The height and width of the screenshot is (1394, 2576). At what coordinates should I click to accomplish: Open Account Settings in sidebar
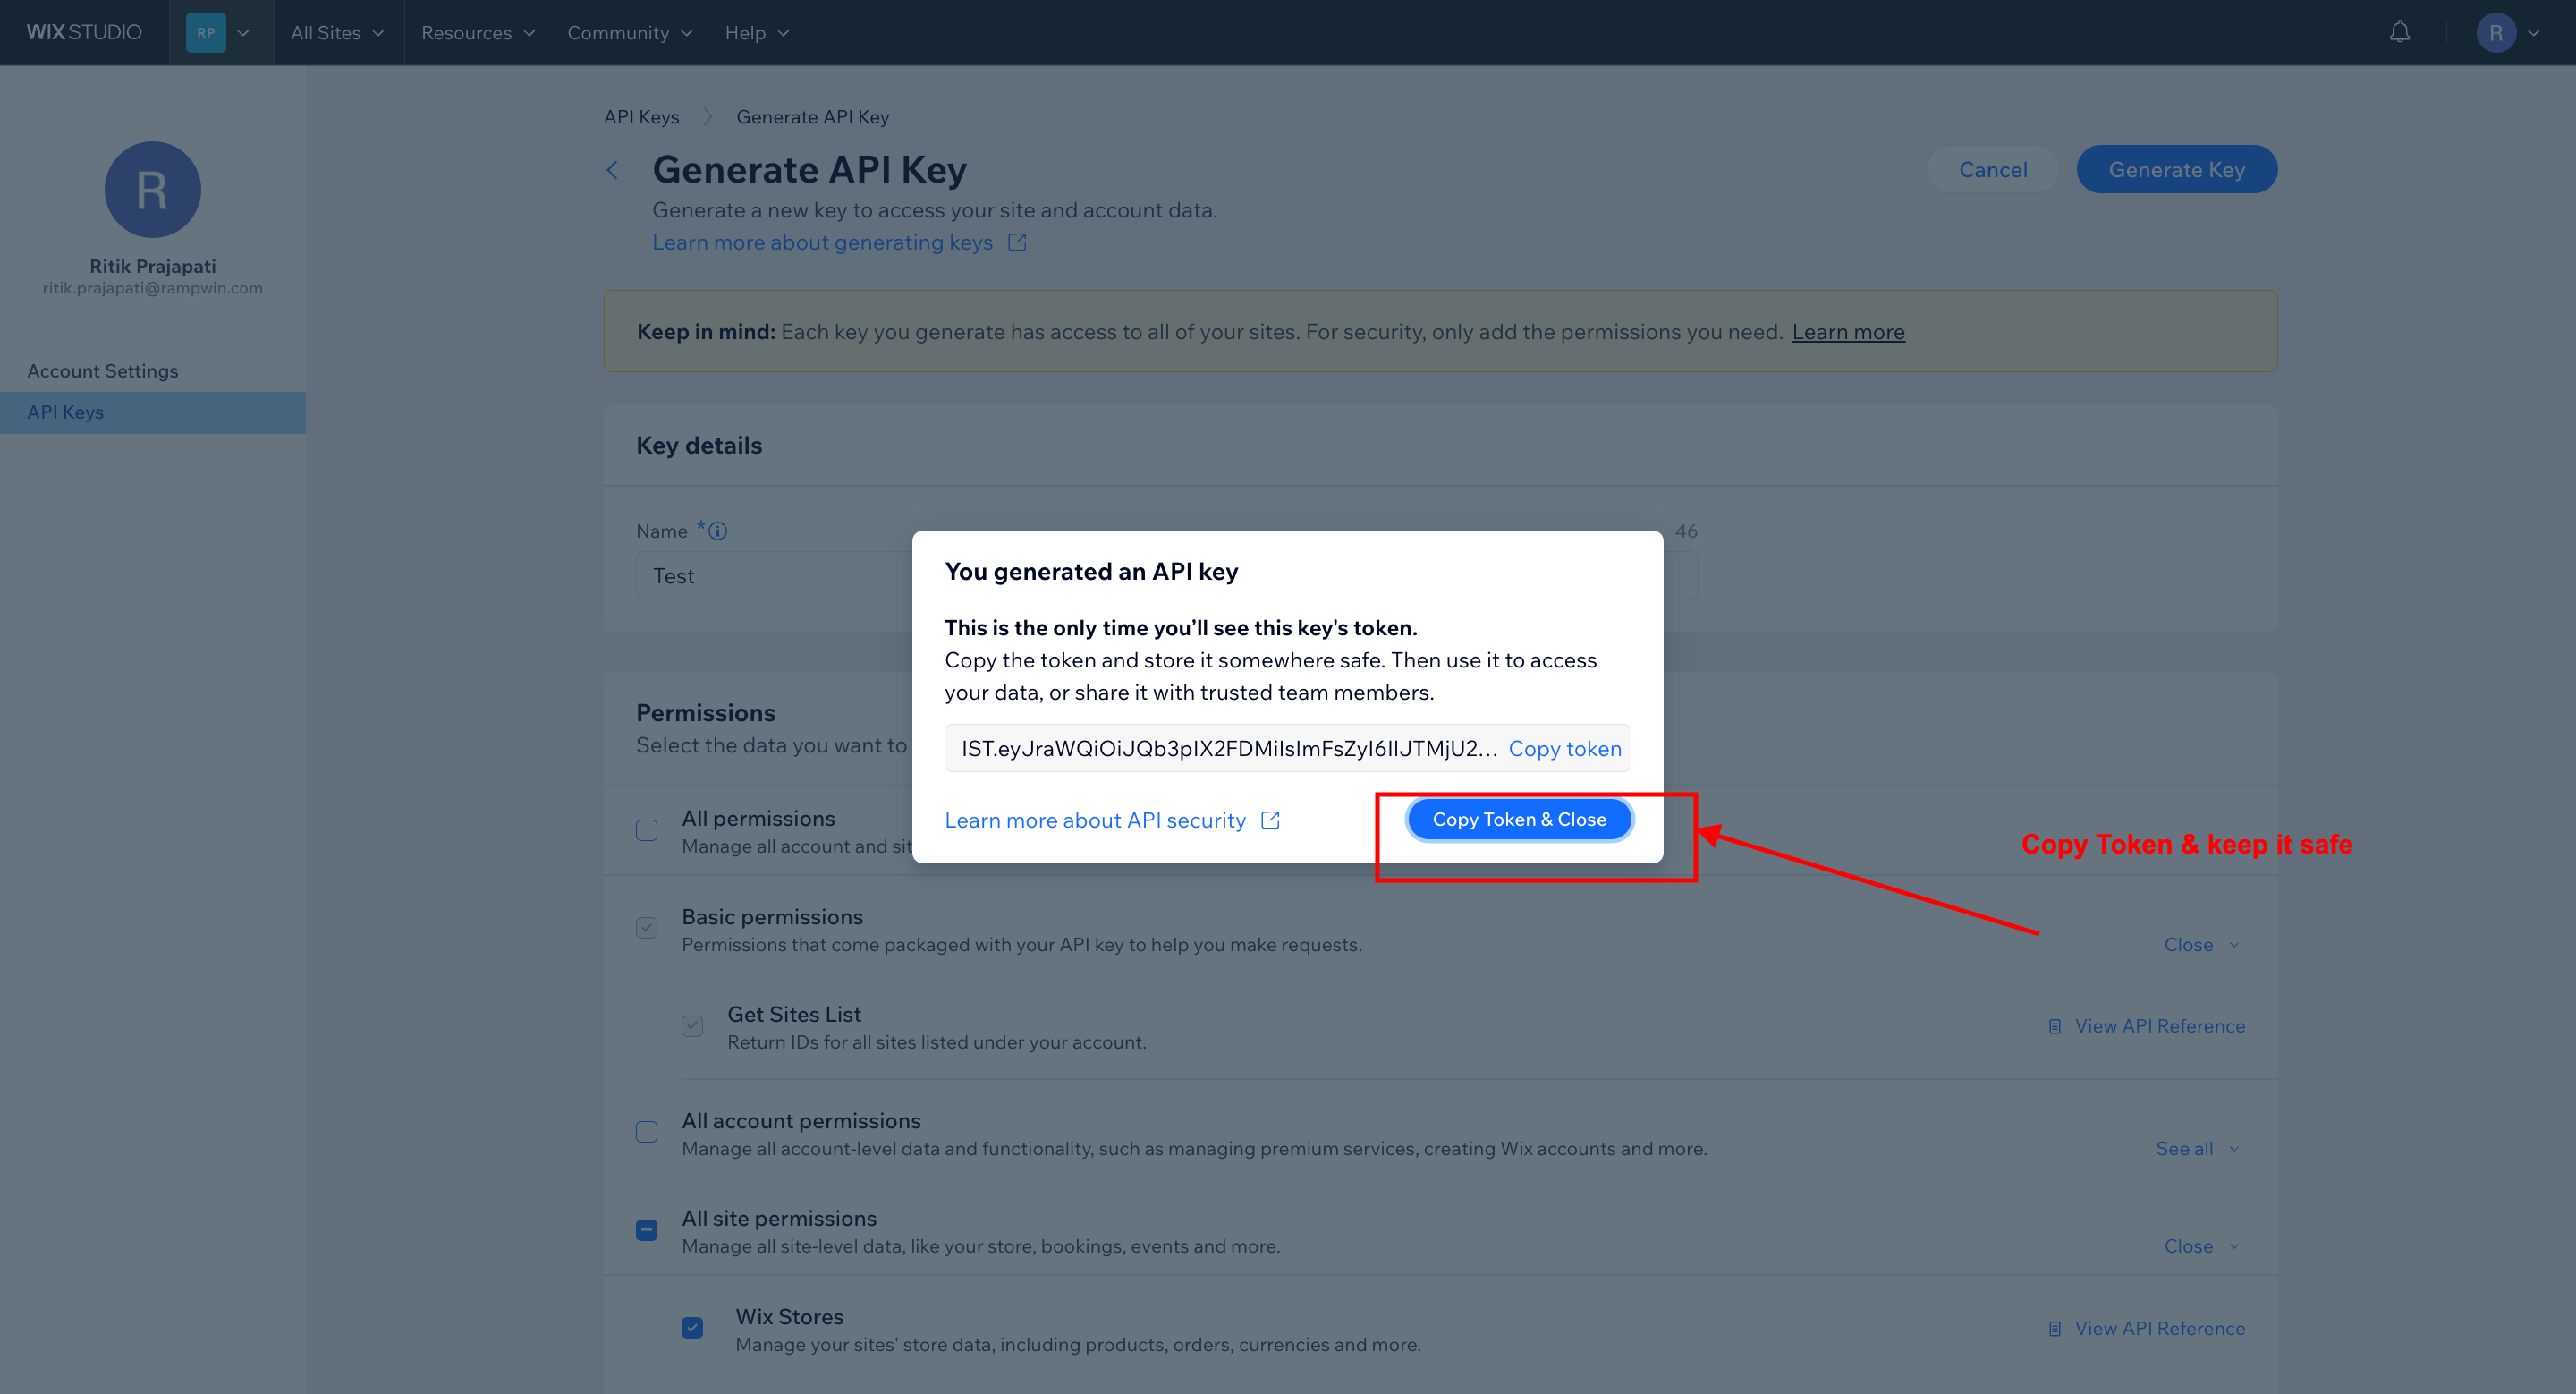[x=103, y=371]
